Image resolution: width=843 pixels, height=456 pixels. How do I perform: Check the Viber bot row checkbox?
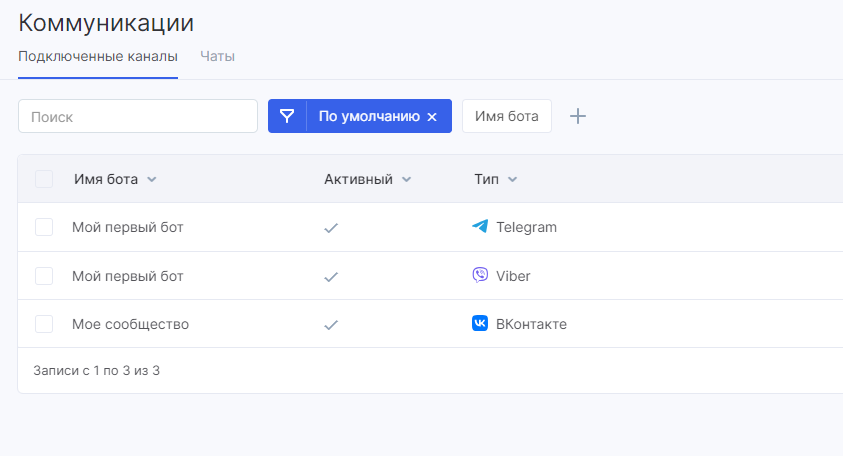click(x=44, y=276)
